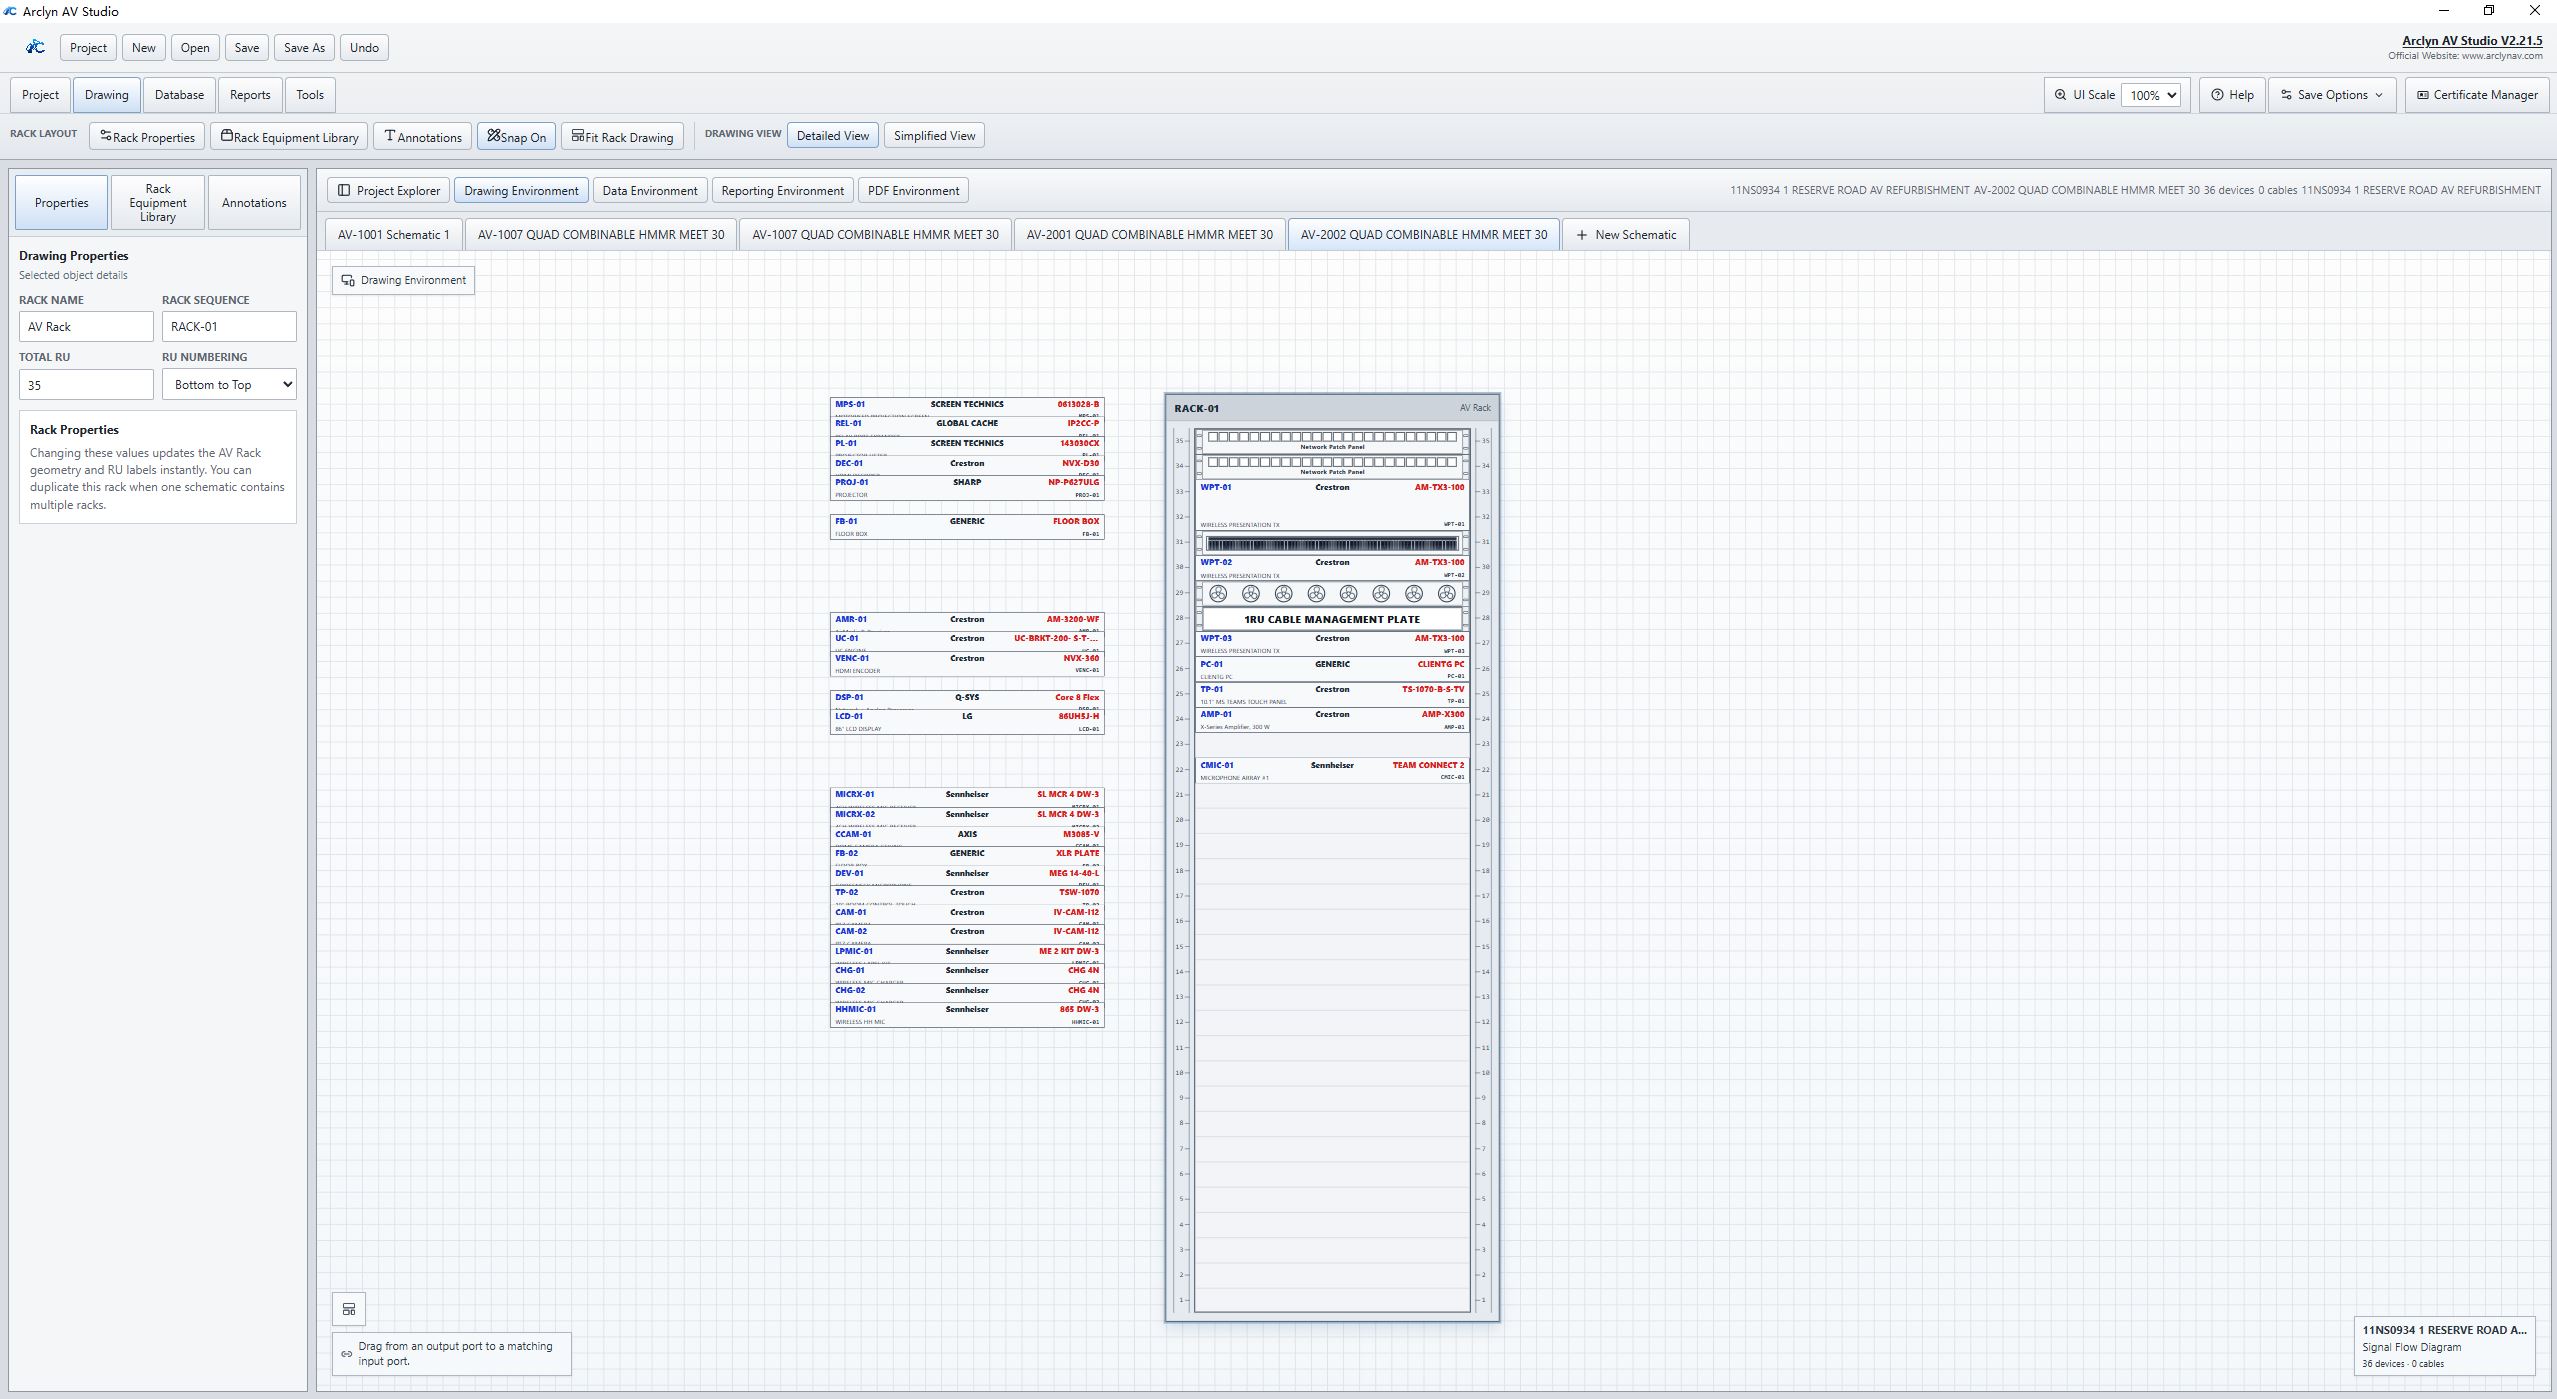Click Fit Rack Drawing

click(x=623, y=137)
